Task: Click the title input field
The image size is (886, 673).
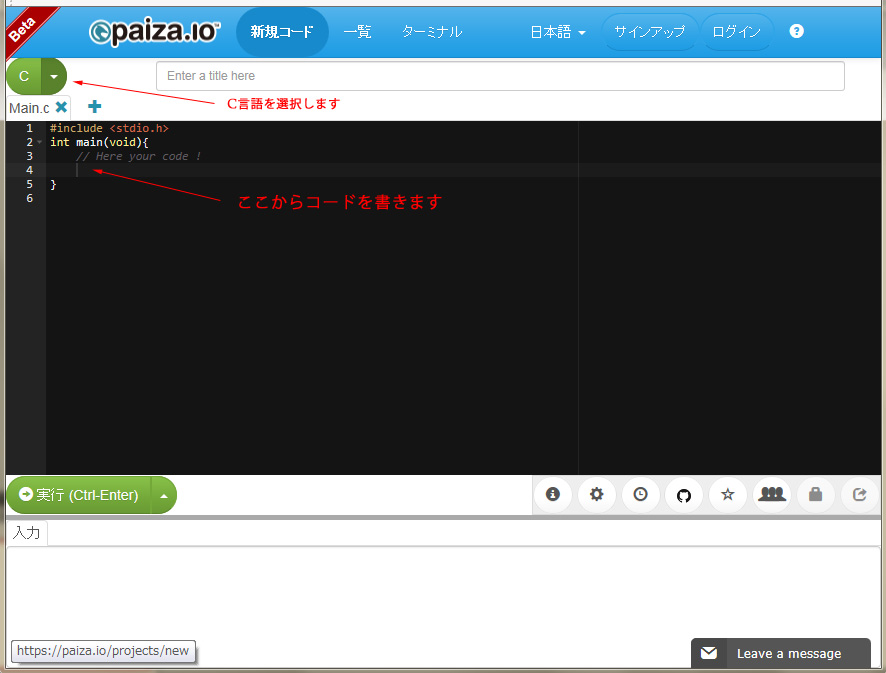Action: [x=500, y=76]
